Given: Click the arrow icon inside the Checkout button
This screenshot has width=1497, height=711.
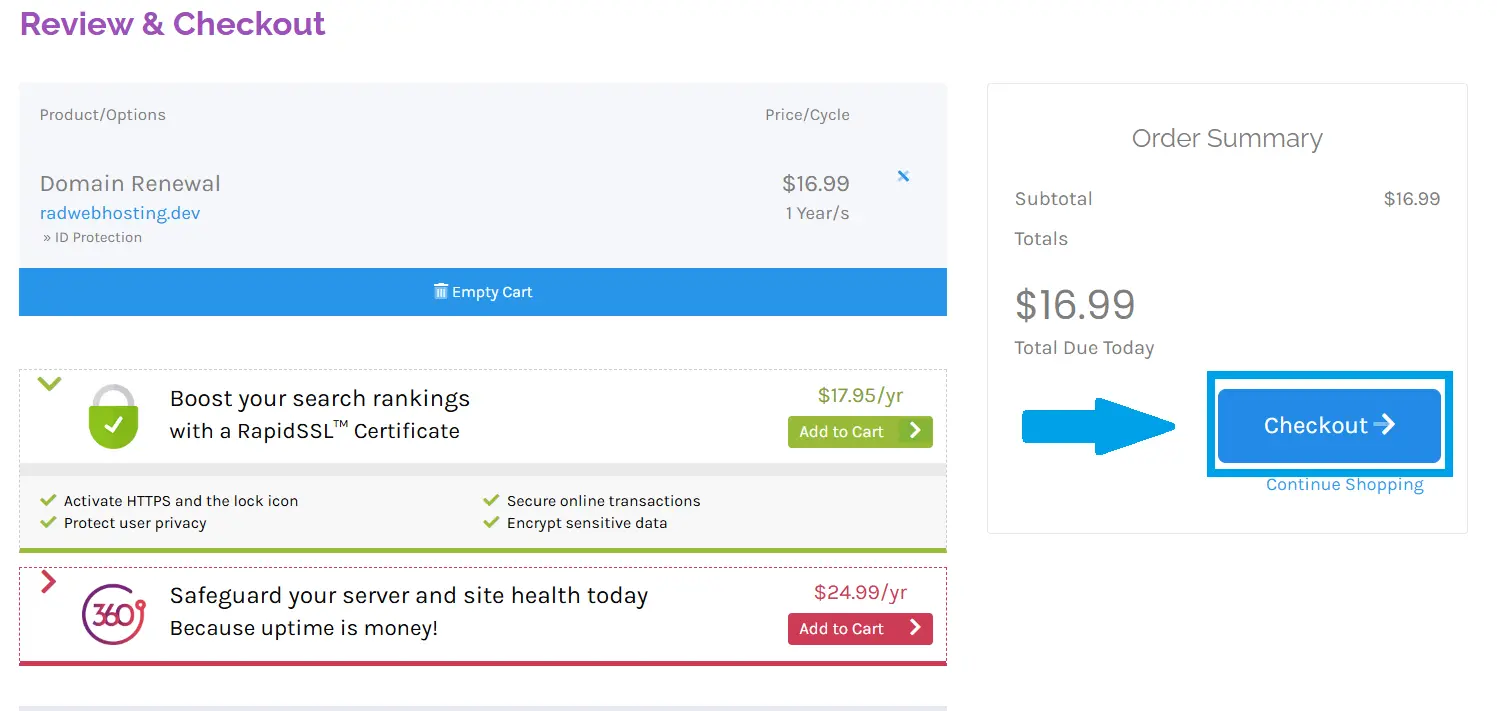Looking at the screenshot, I should [x=1387, y=424].
